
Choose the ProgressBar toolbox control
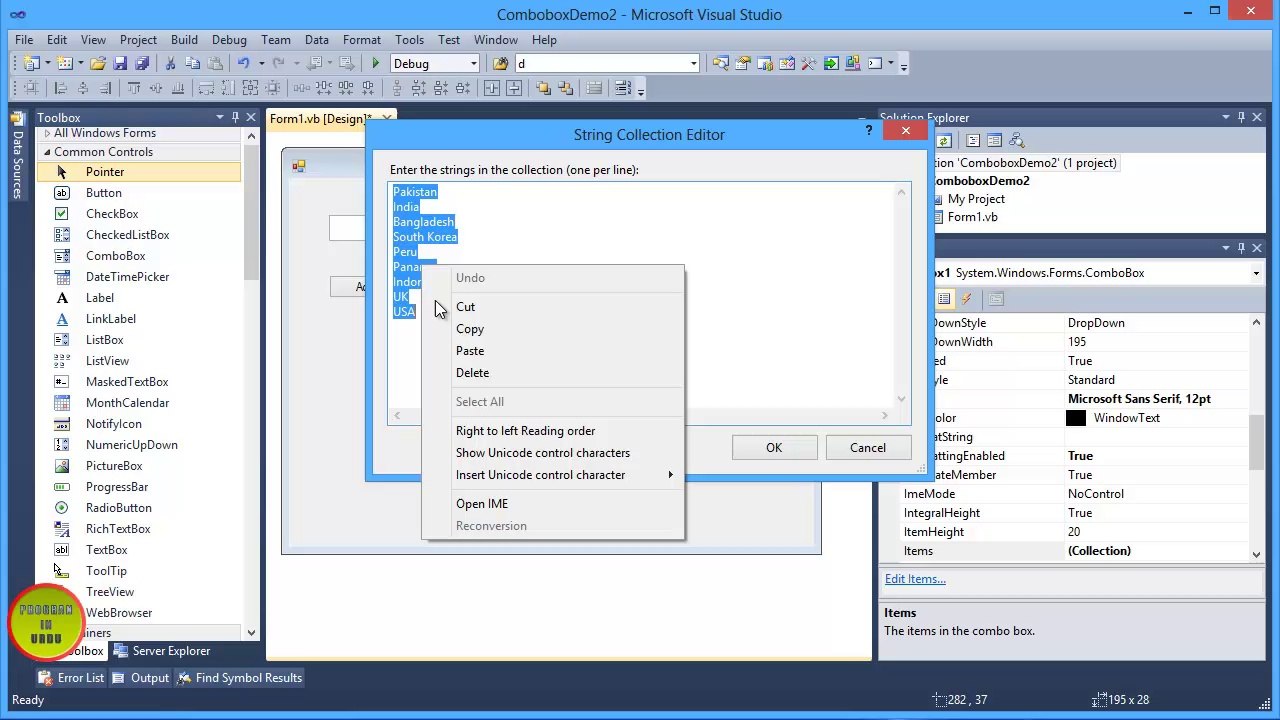point(117,487)
